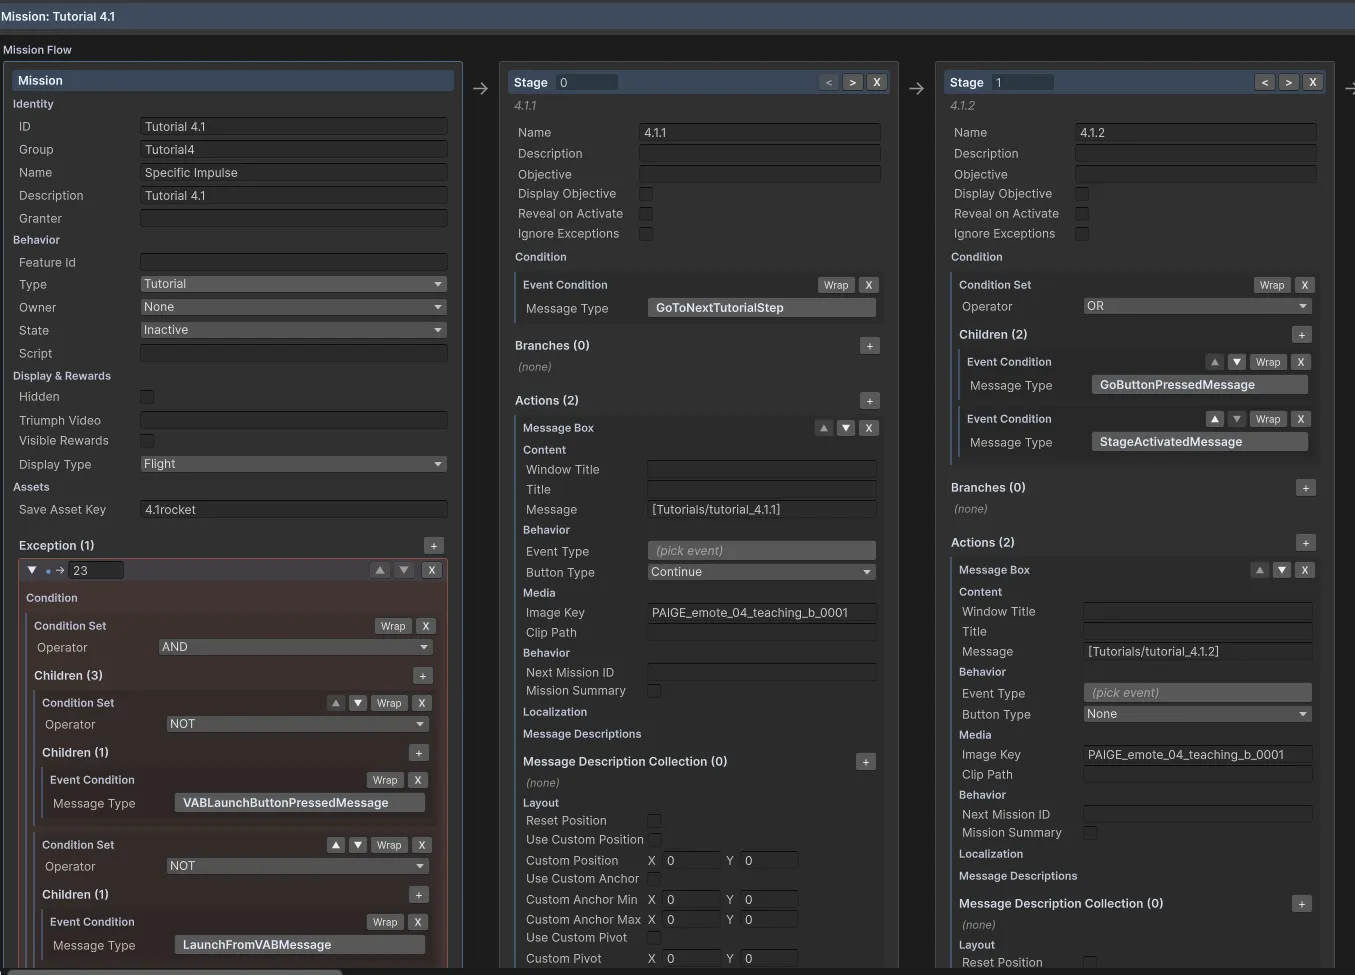
Task: Add an action in Stage 1
Action: pos(1305,543)
